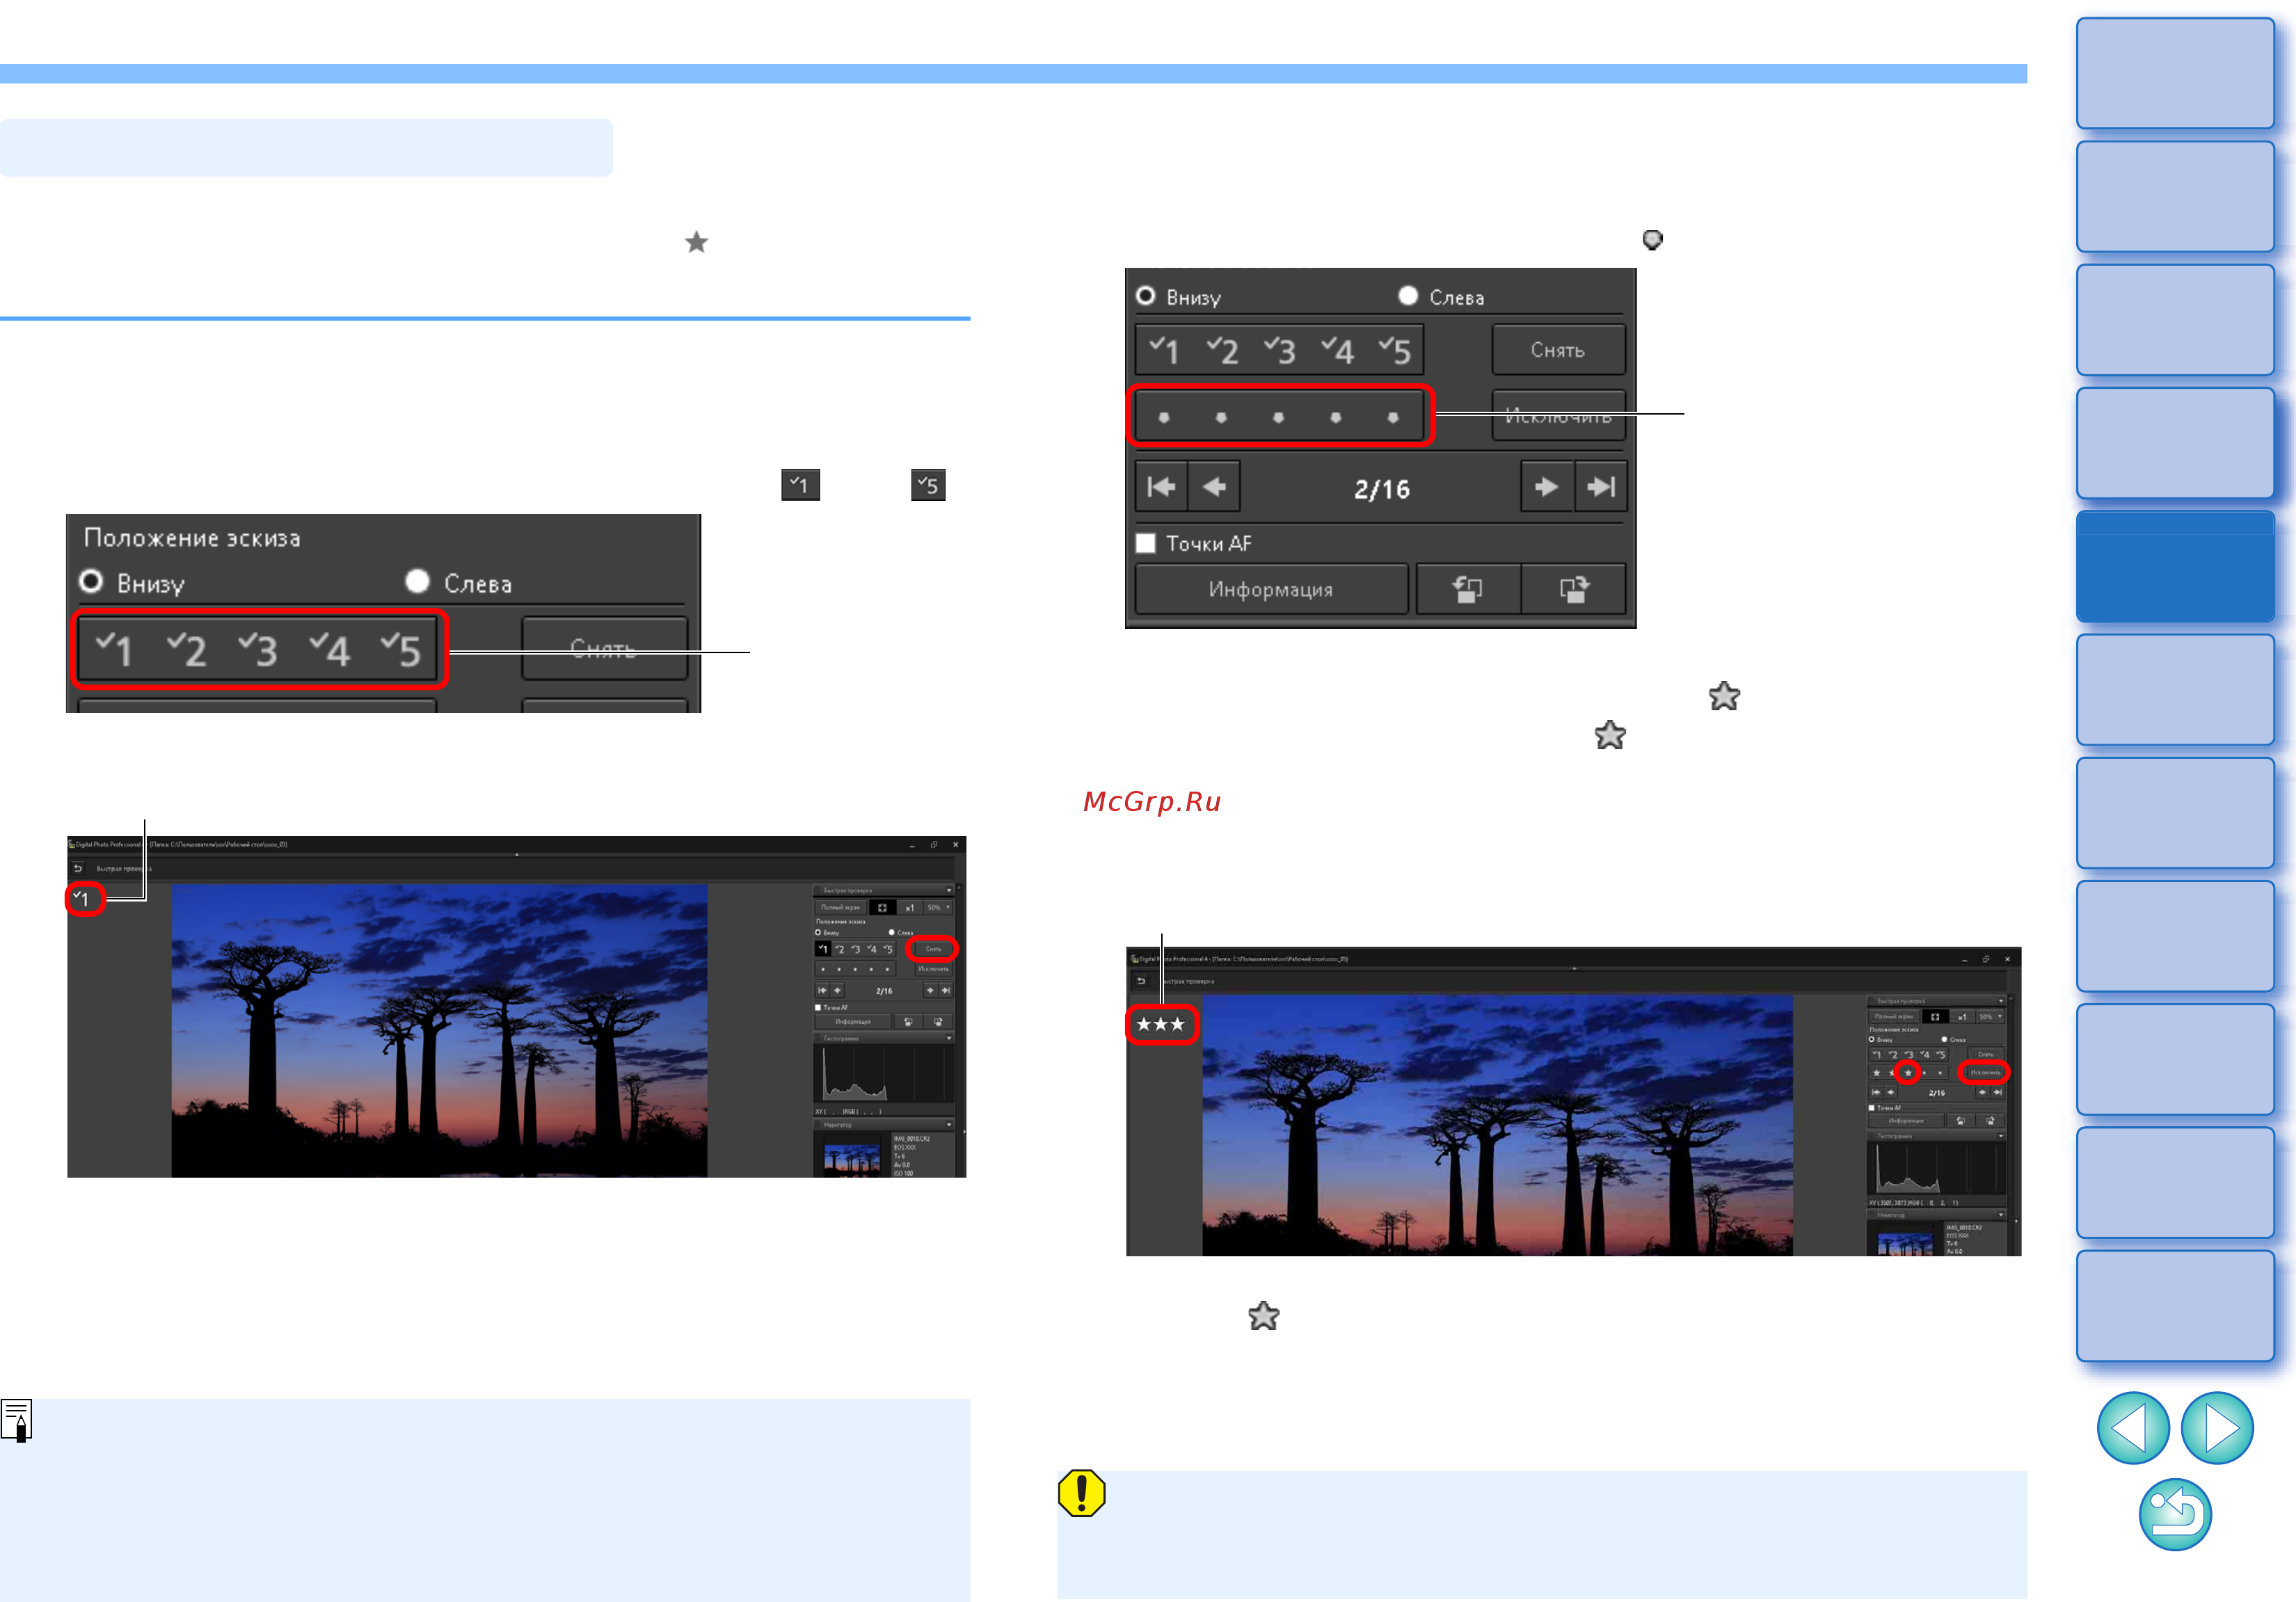Viewport: 2296px width, 1602px height.
Task: Apply check mark 5 in the Точки AF panel
Action: tap(1394, 350)
